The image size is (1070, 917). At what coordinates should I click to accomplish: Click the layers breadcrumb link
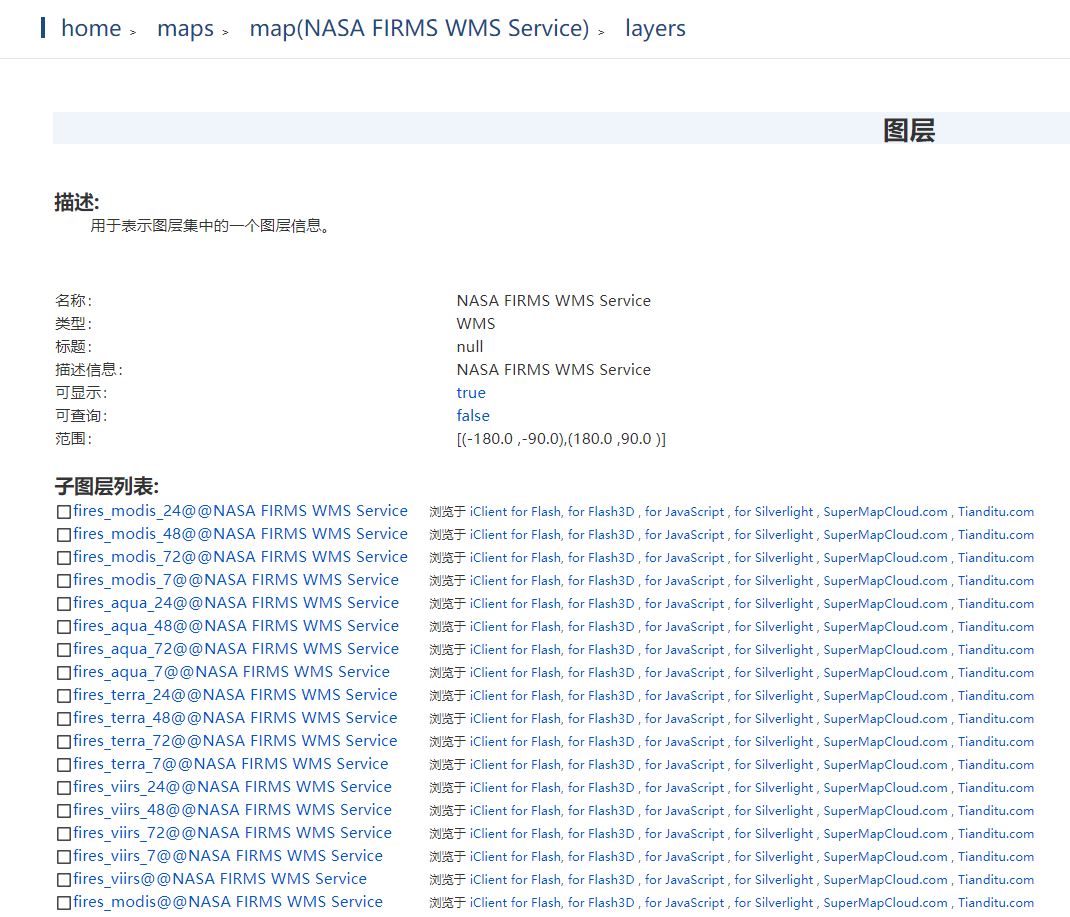(655, 28)
